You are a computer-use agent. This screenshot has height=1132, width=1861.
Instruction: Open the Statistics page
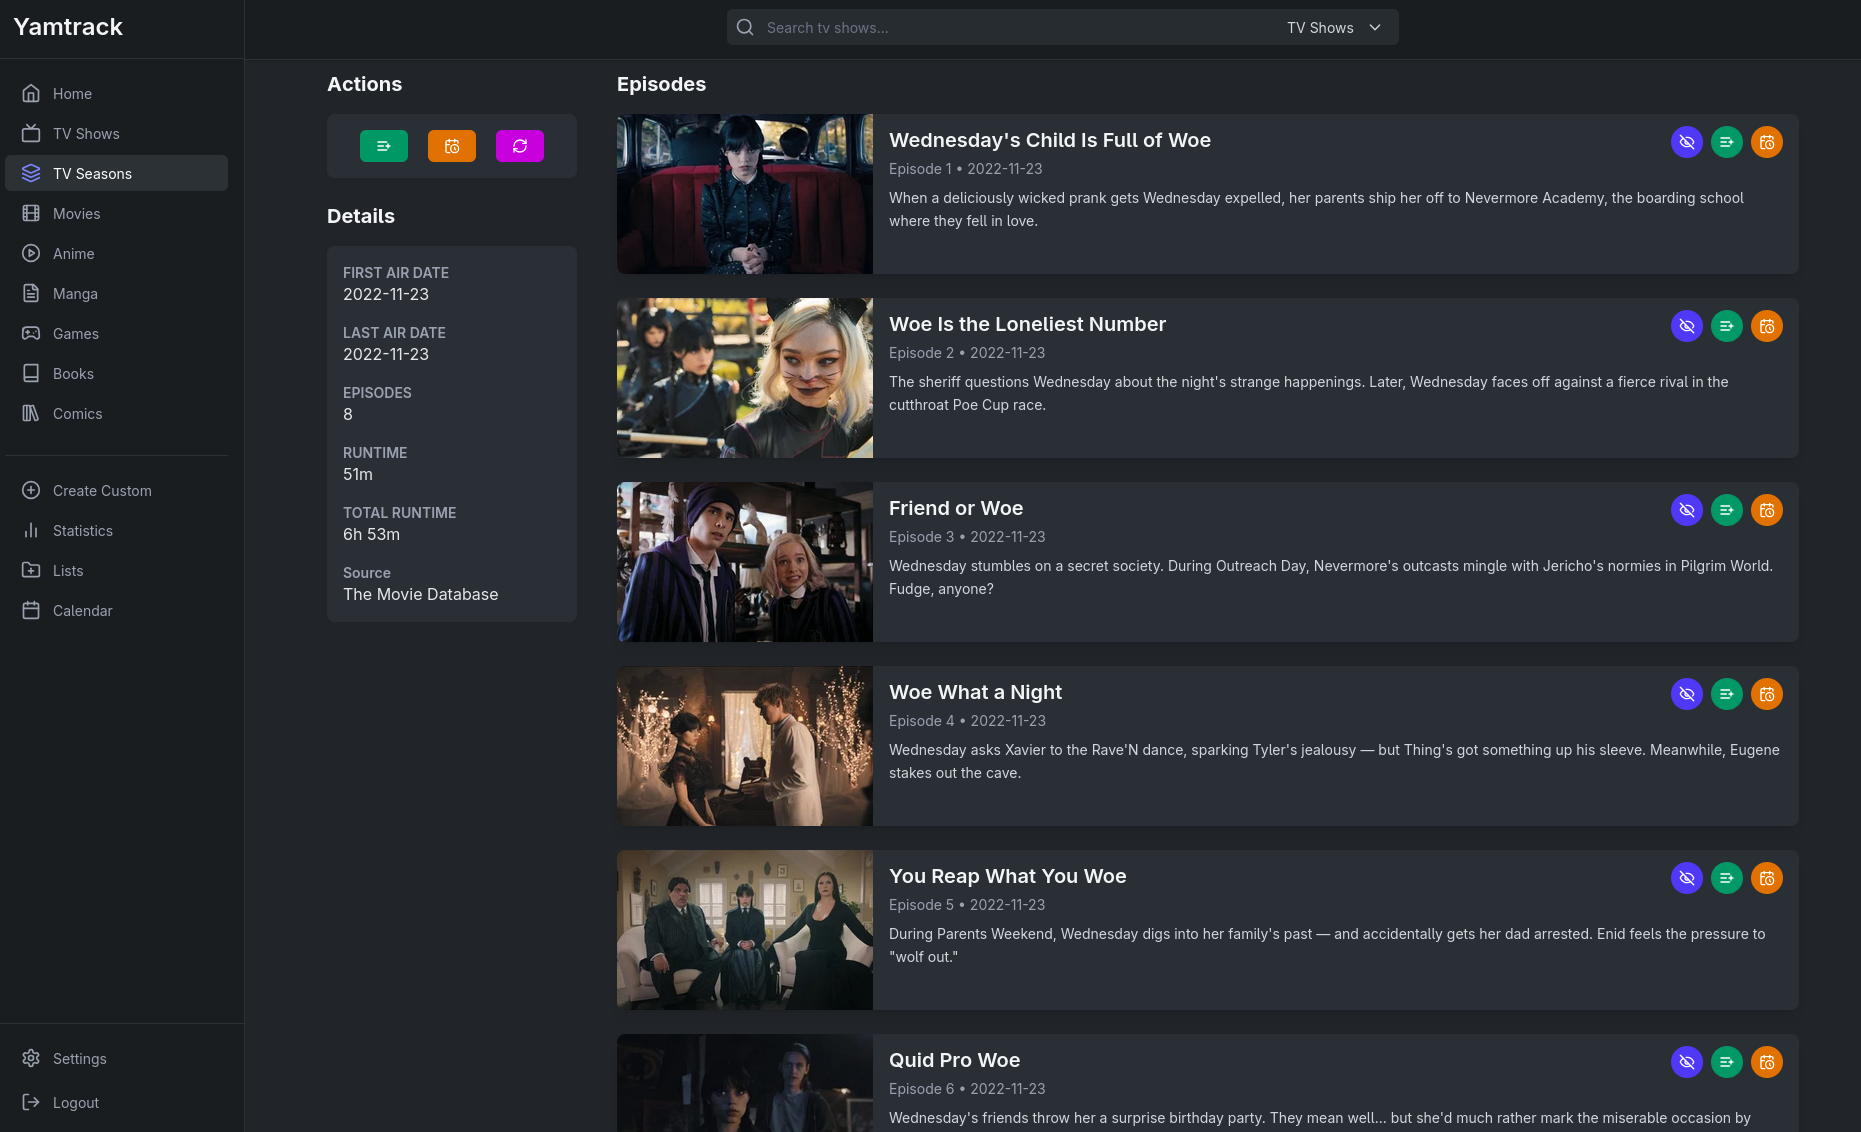tap(82, 531)
